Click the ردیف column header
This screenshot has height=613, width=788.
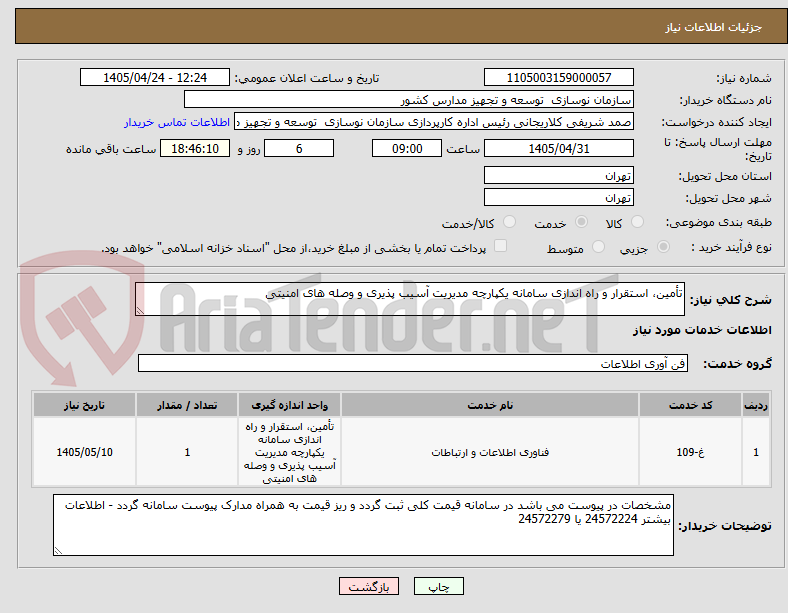[x=756, y=405]
